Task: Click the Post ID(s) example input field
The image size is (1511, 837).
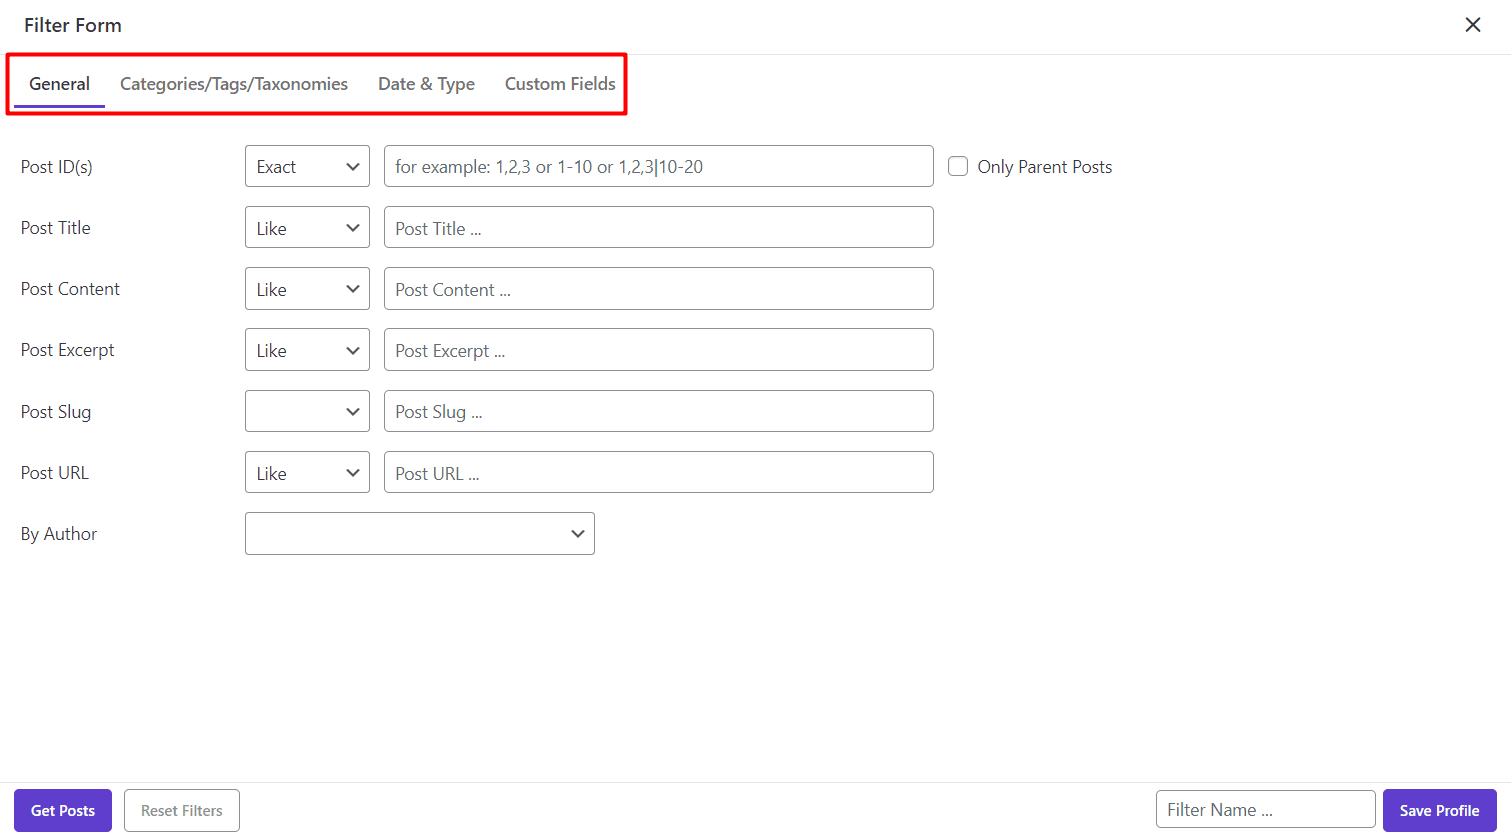Action: point(658,166)
